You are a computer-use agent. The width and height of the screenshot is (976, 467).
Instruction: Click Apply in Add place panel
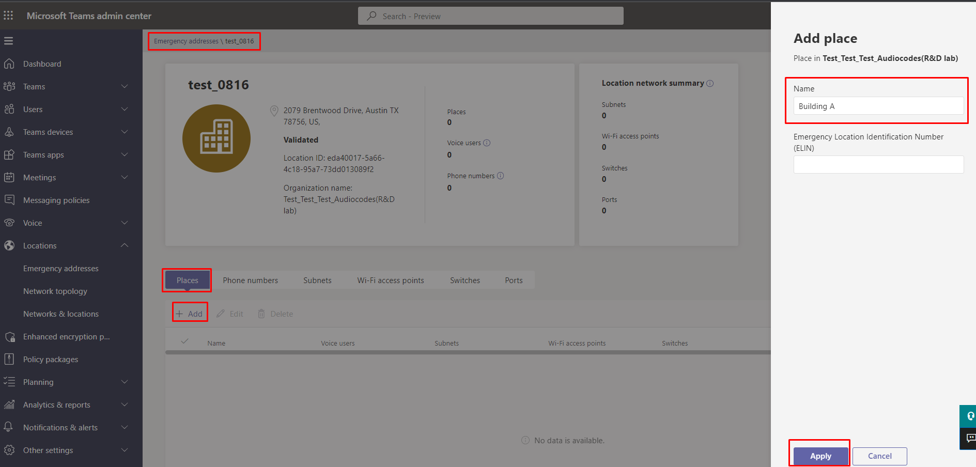click(820, 456)
